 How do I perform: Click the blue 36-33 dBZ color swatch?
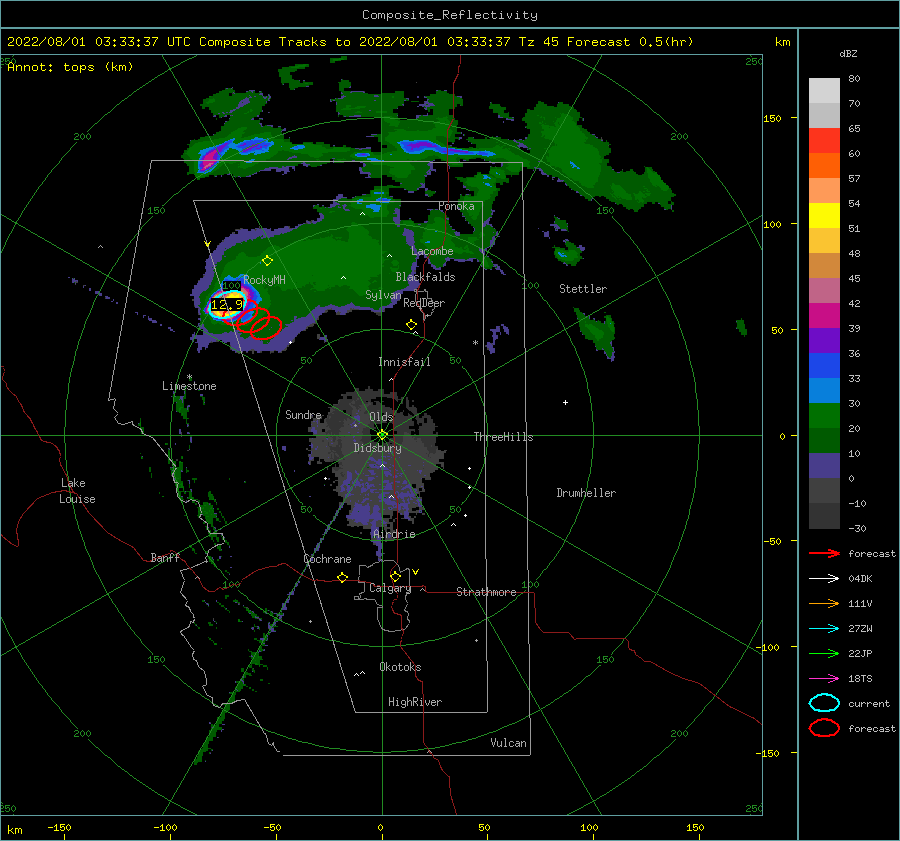824,366
